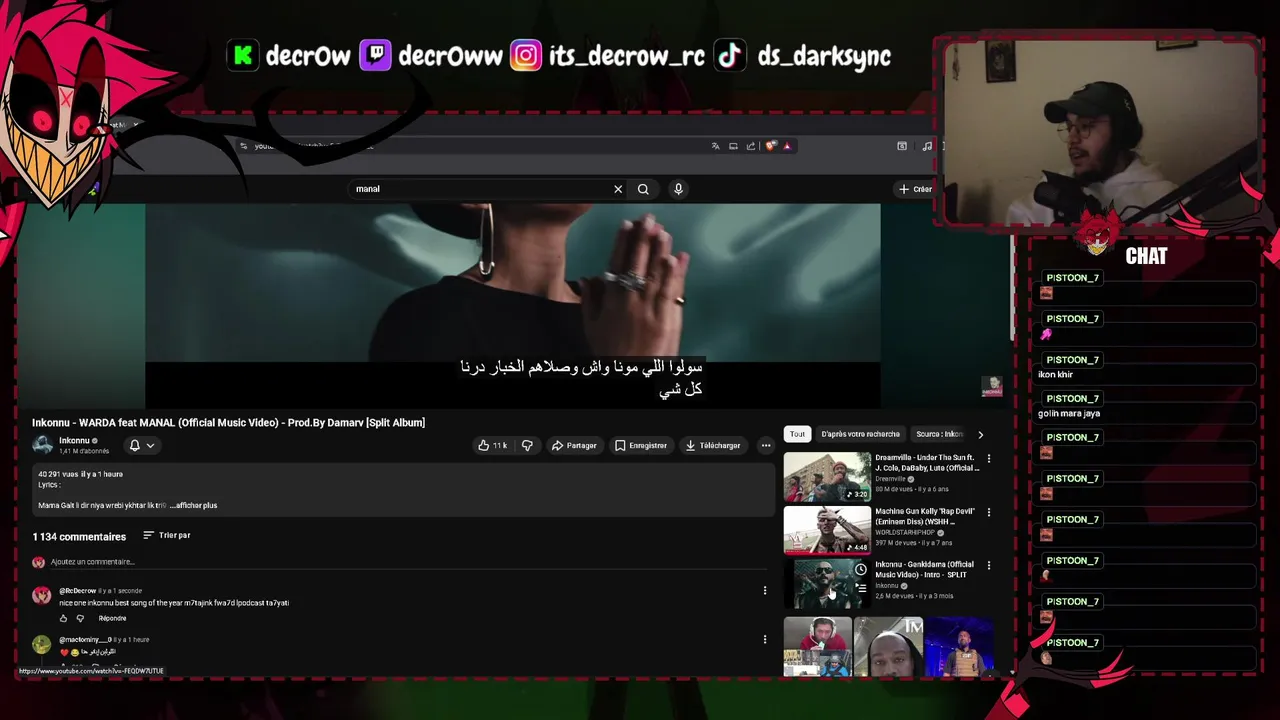Click the Inkonnu channel name link

point(74,441)
